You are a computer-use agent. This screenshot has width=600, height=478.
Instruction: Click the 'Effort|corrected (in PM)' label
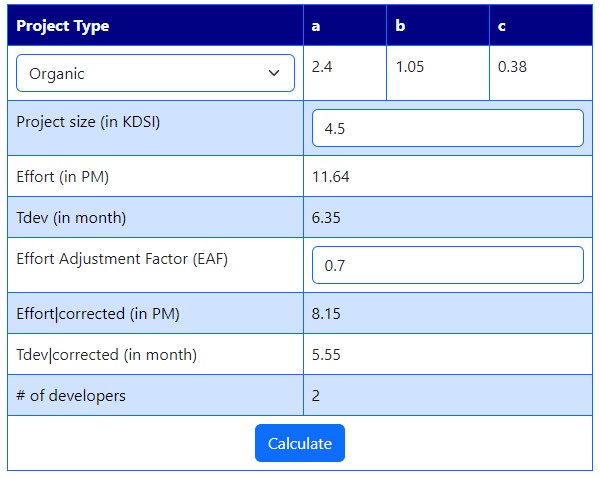click(x=98, y=314)
